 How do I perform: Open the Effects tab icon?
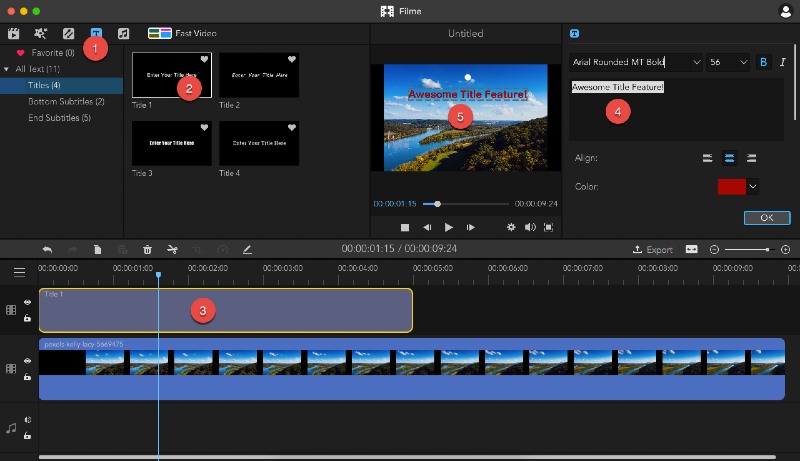point(40,34)
